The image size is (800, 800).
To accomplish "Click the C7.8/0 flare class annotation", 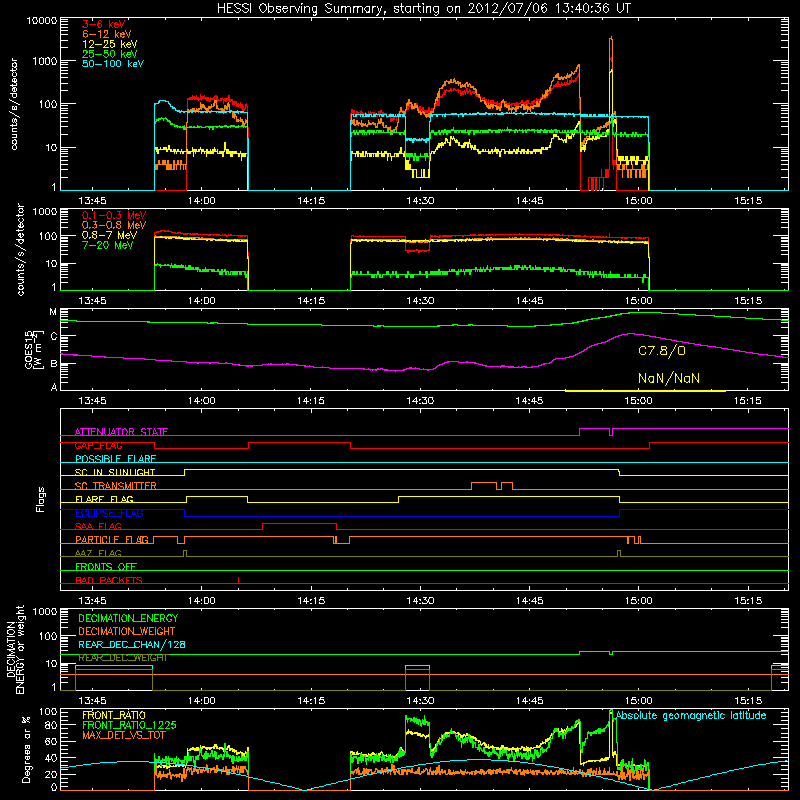I will click(661, 351).
